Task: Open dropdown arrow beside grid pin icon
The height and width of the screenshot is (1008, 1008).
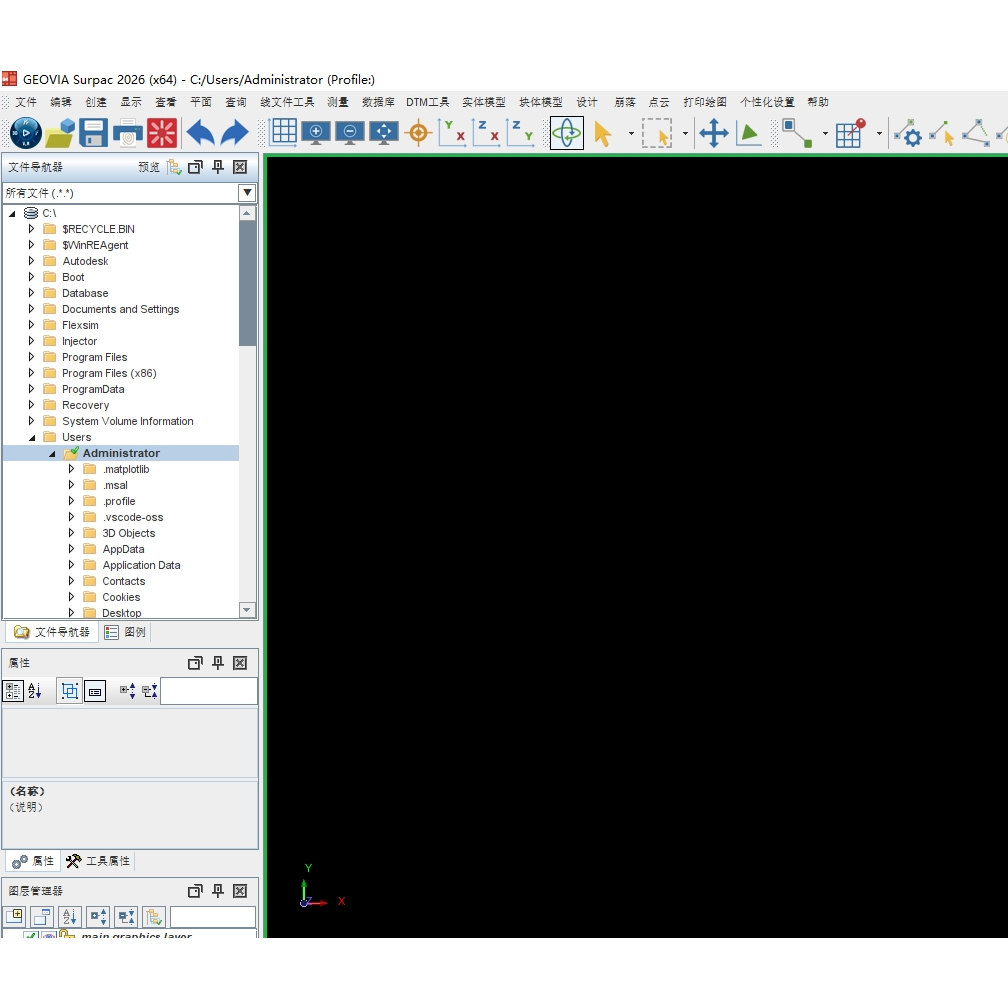Action: click(879, 134)
